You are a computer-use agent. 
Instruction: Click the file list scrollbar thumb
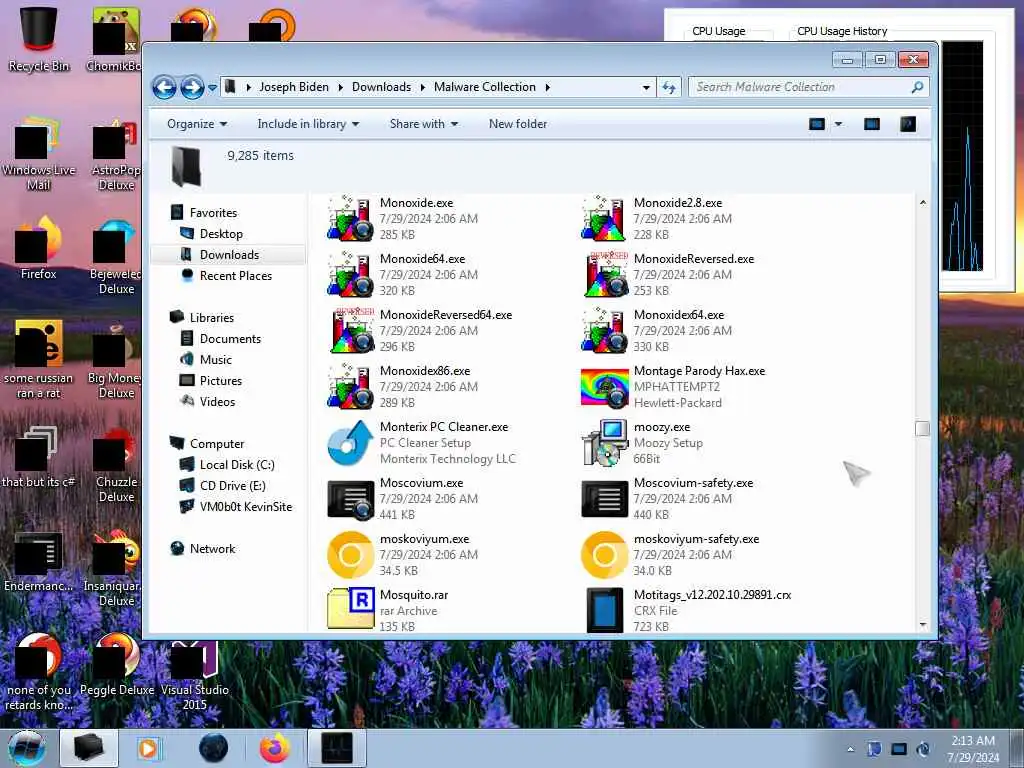922,428
